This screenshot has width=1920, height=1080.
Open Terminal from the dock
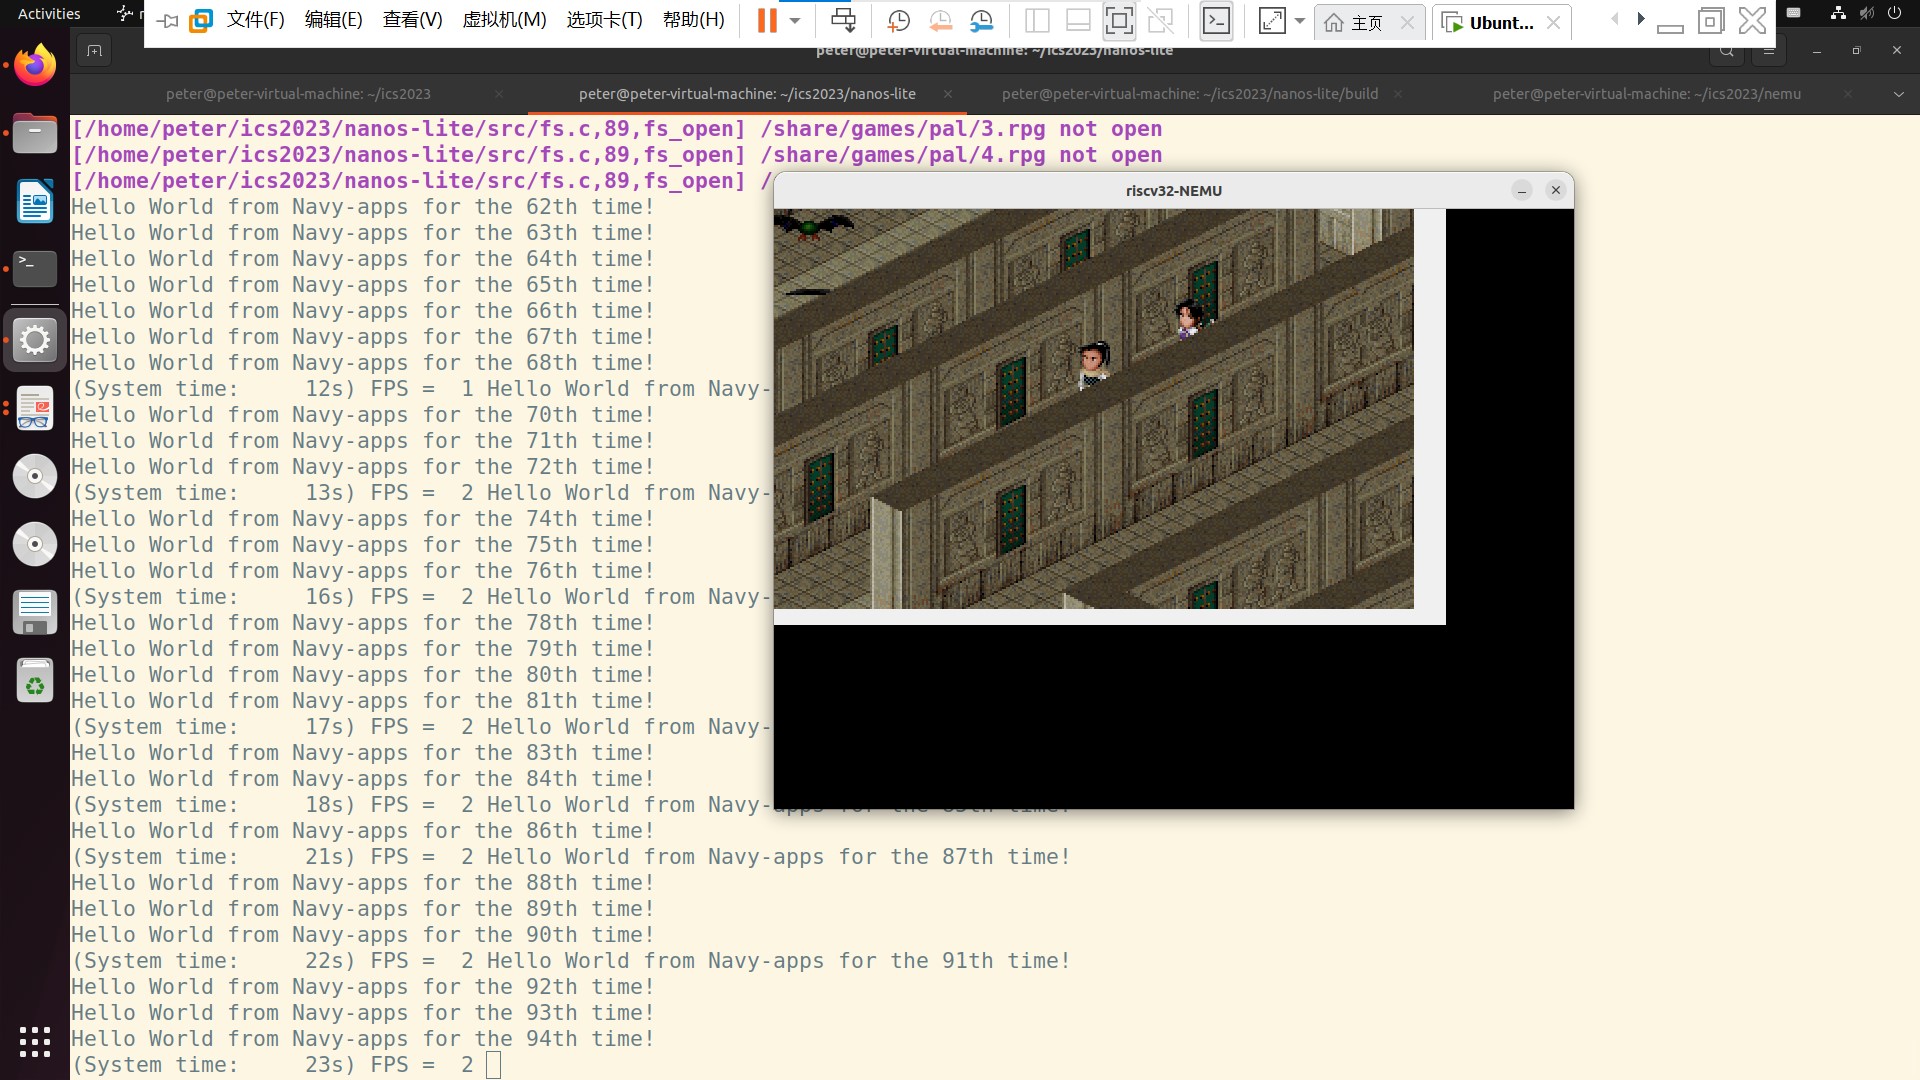coord(35,270)
